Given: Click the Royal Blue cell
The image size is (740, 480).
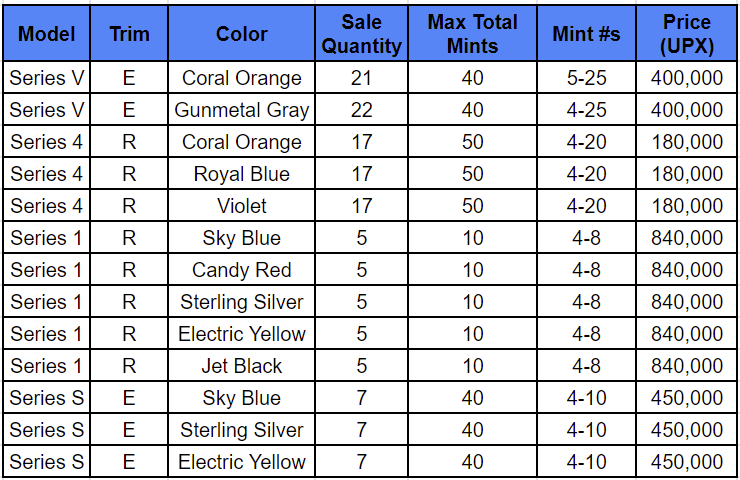Looking at the screenshot, I should (242, 174).
